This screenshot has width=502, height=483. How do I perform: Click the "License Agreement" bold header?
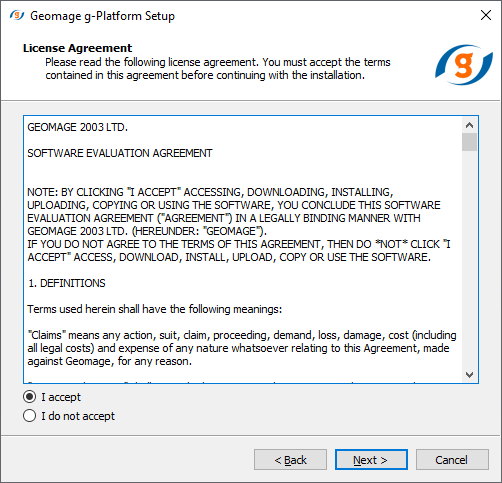point(77,48)
